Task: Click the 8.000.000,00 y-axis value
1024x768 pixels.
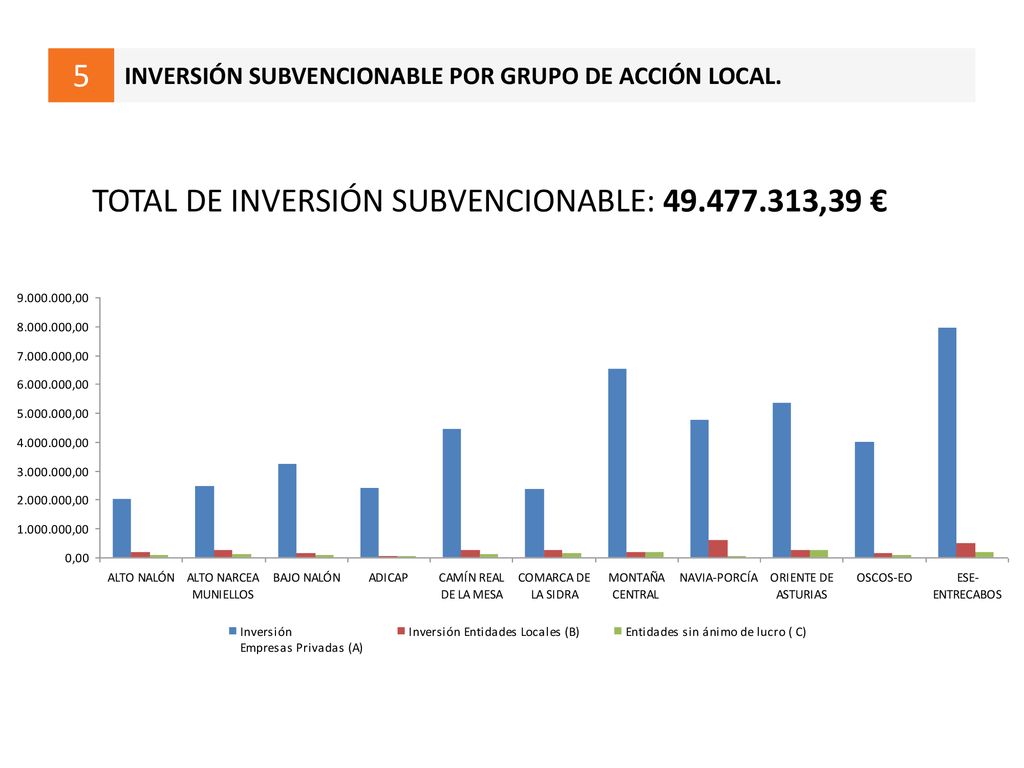Action: [x=53, y=327]
